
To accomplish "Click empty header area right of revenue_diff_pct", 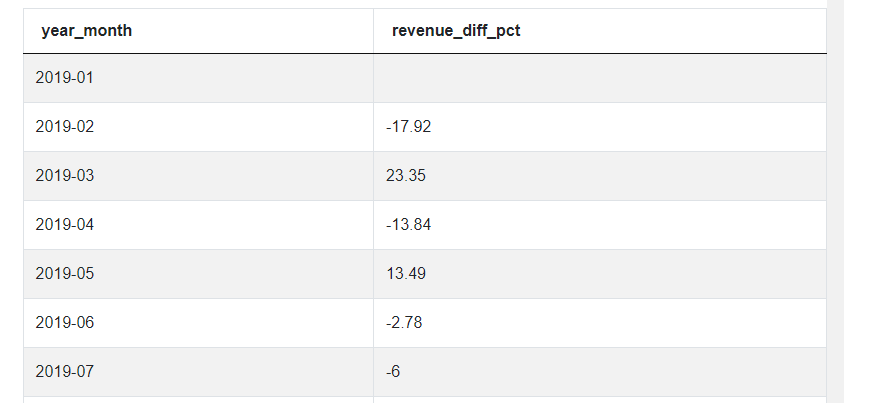I will click(673, 31).
